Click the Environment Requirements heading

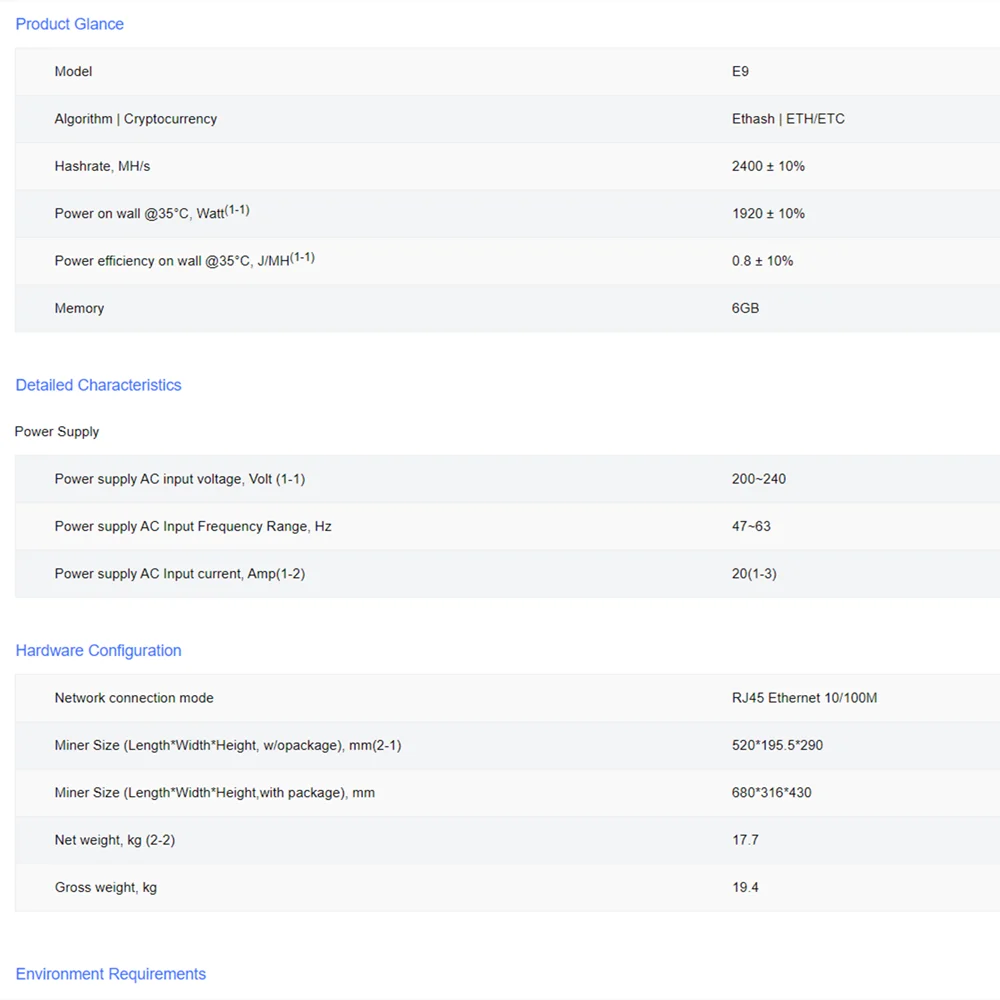[110, 974]
